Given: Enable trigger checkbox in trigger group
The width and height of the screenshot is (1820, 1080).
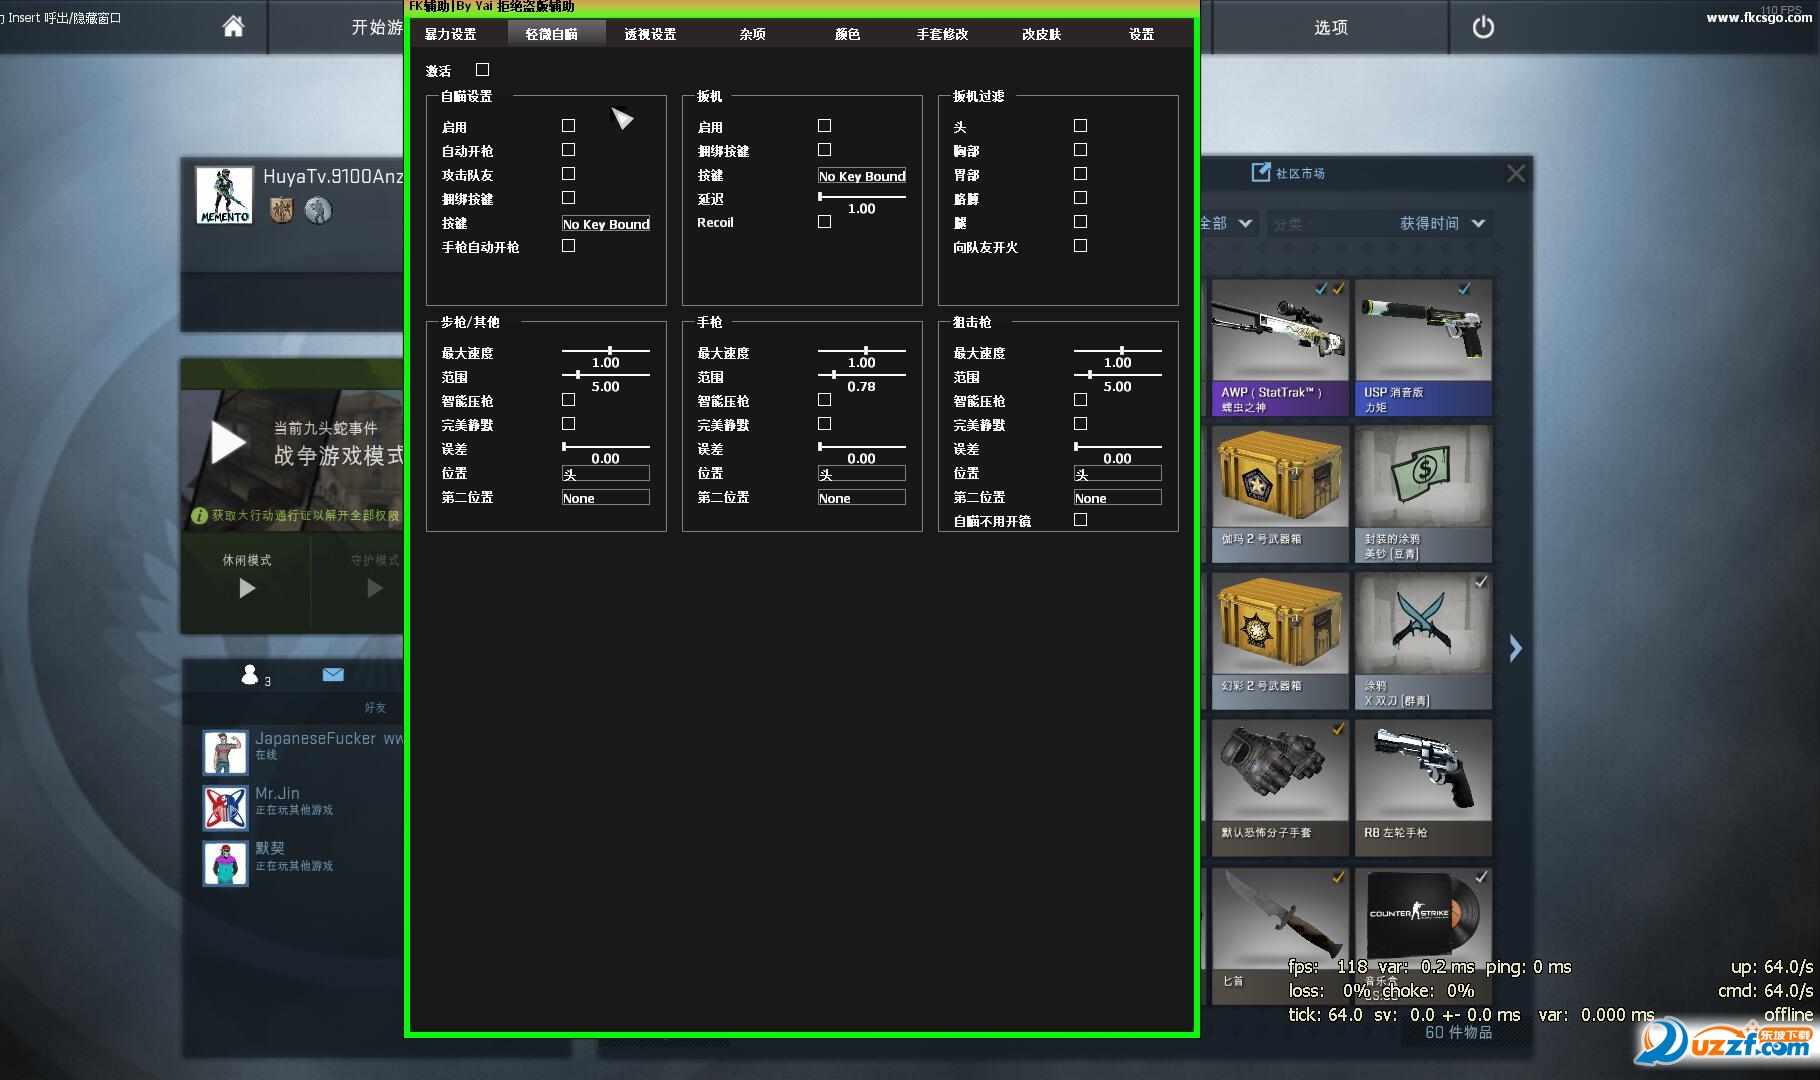Looking at the screenshot, I should [825, 126].
